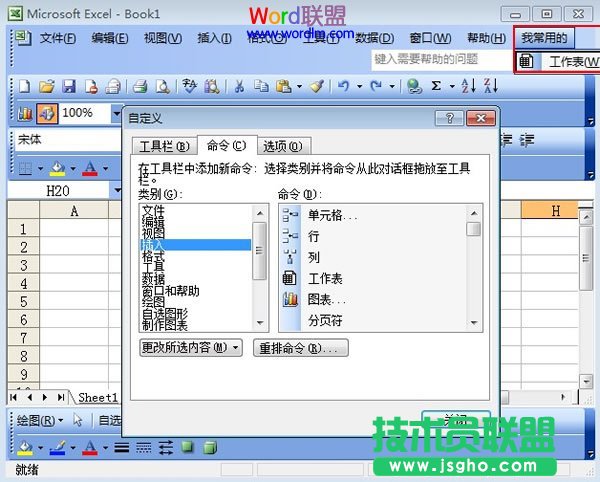Click the Undo arrow icon
The height and width of the screenshot is (482, 600).
343,87
